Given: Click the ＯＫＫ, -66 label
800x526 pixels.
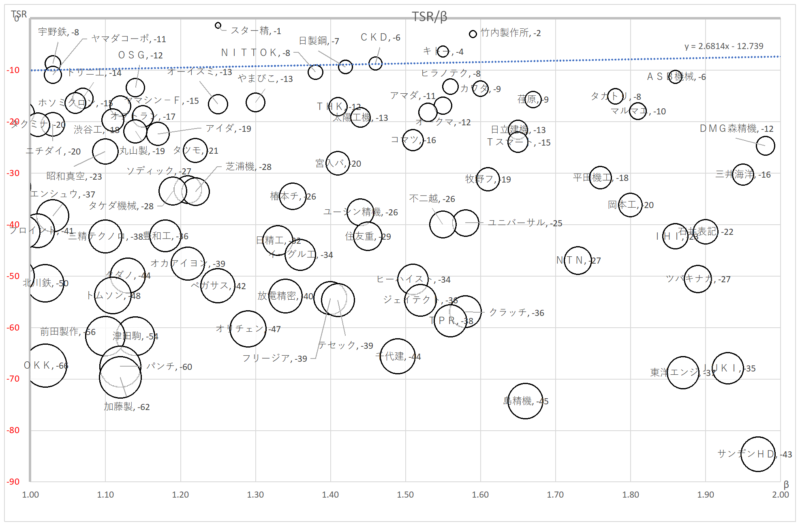Looking at the screenshot, I should 46,366.
